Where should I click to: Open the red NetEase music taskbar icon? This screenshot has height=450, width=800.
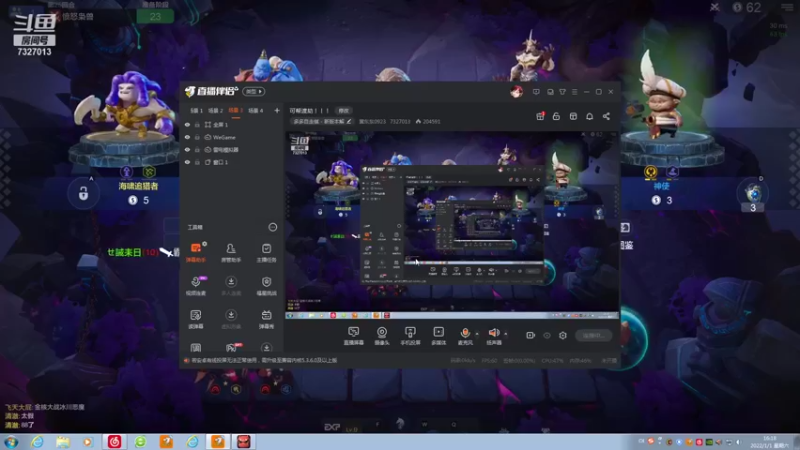pyautogui.click(x=114, y=442)
